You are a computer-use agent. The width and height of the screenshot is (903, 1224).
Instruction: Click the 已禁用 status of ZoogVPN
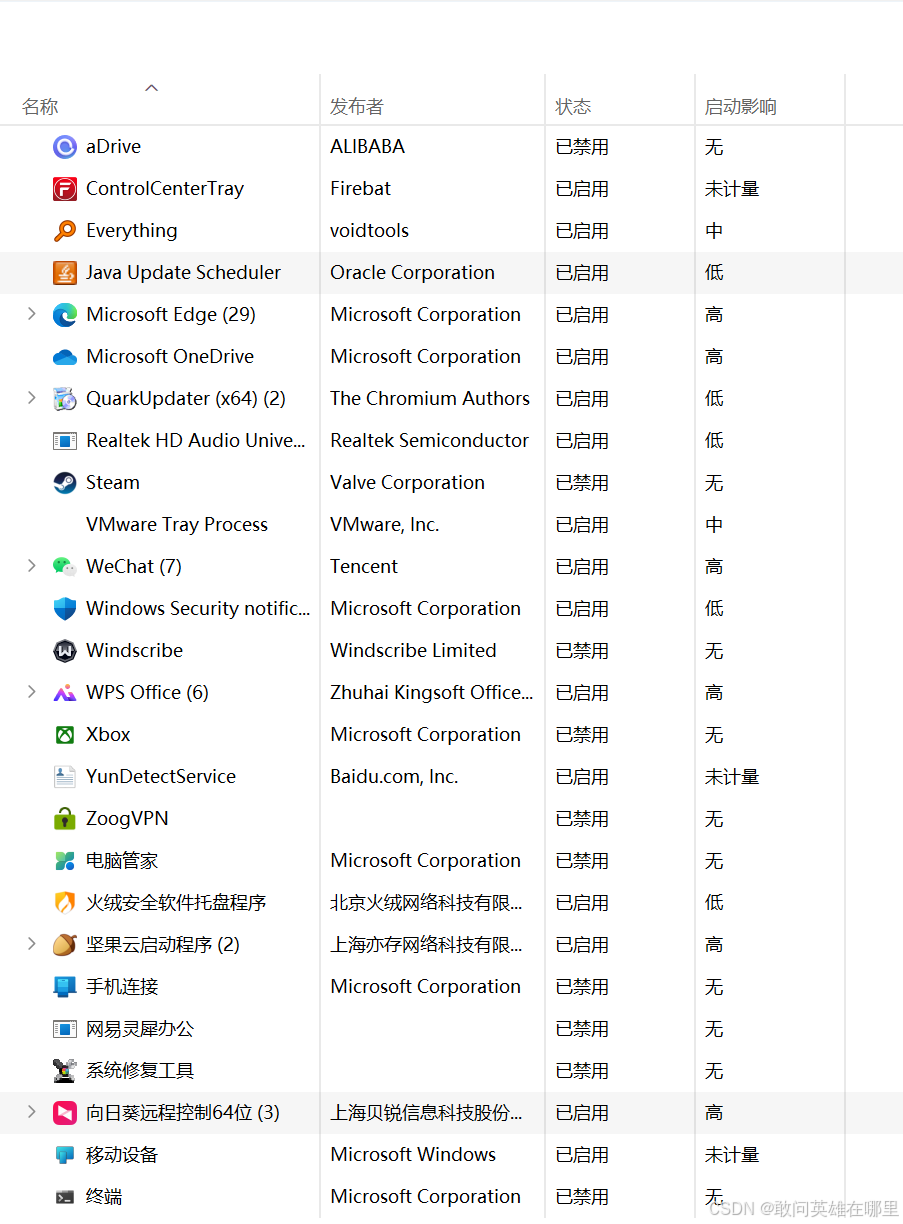(582, 819)
